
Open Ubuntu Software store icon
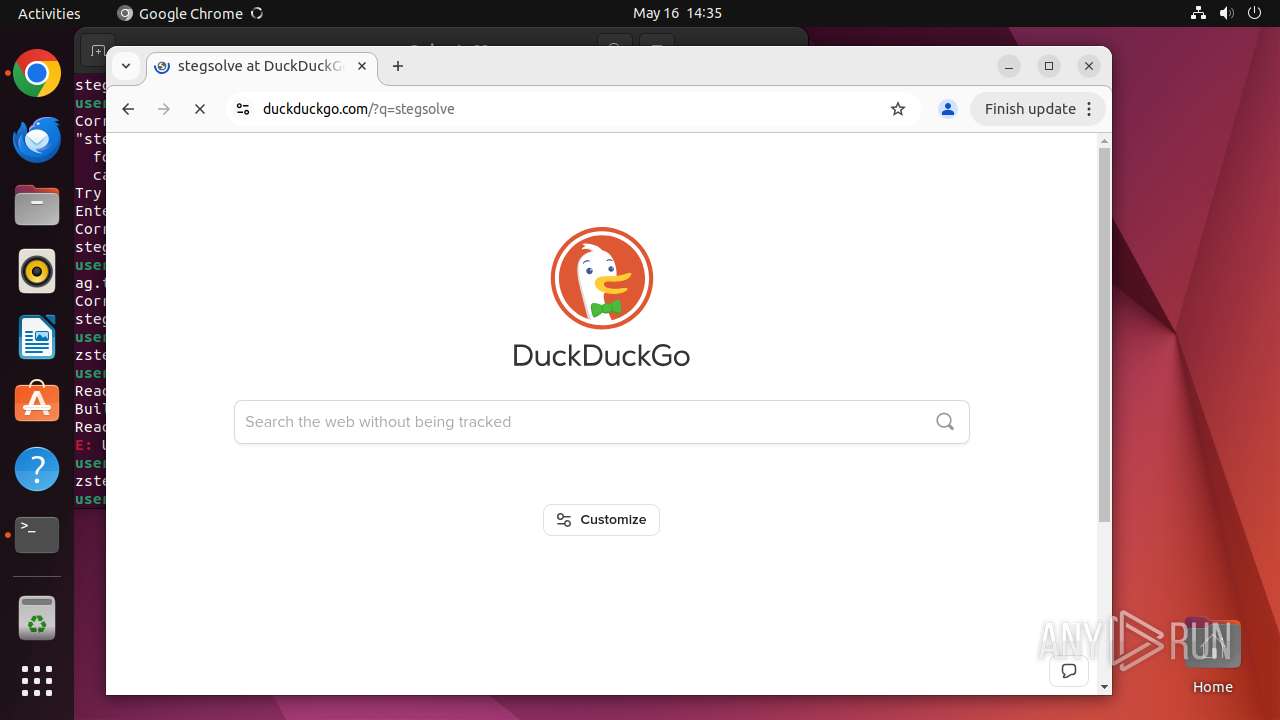pyautogui.click(x=37, y=403)
